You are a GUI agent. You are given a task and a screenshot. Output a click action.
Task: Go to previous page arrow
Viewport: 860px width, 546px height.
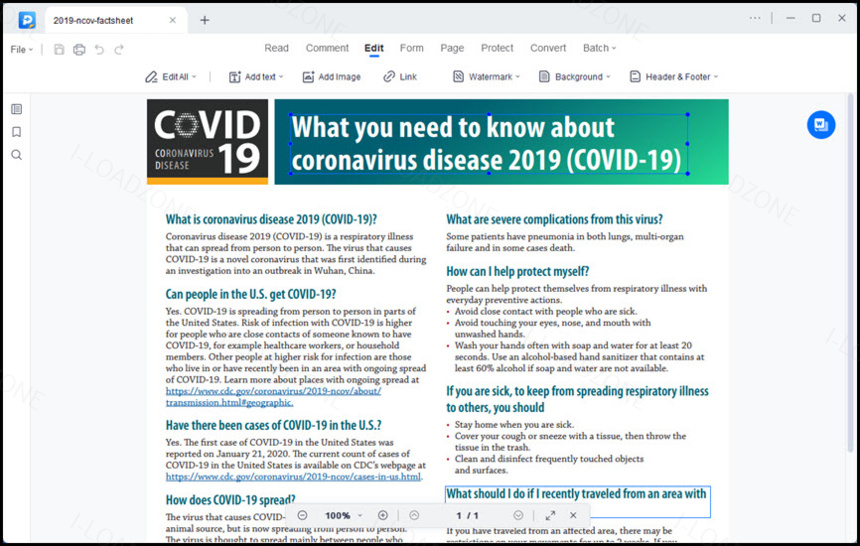414,515
